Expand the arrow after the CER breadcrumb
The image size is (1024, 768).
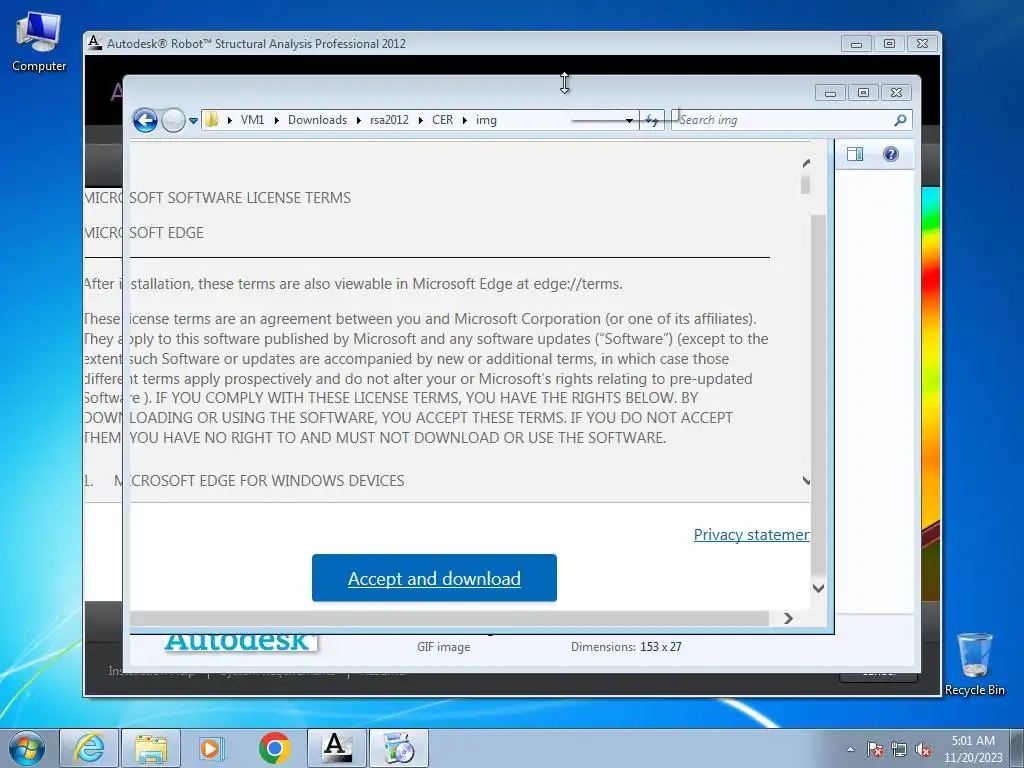click(x=465, y=120)
